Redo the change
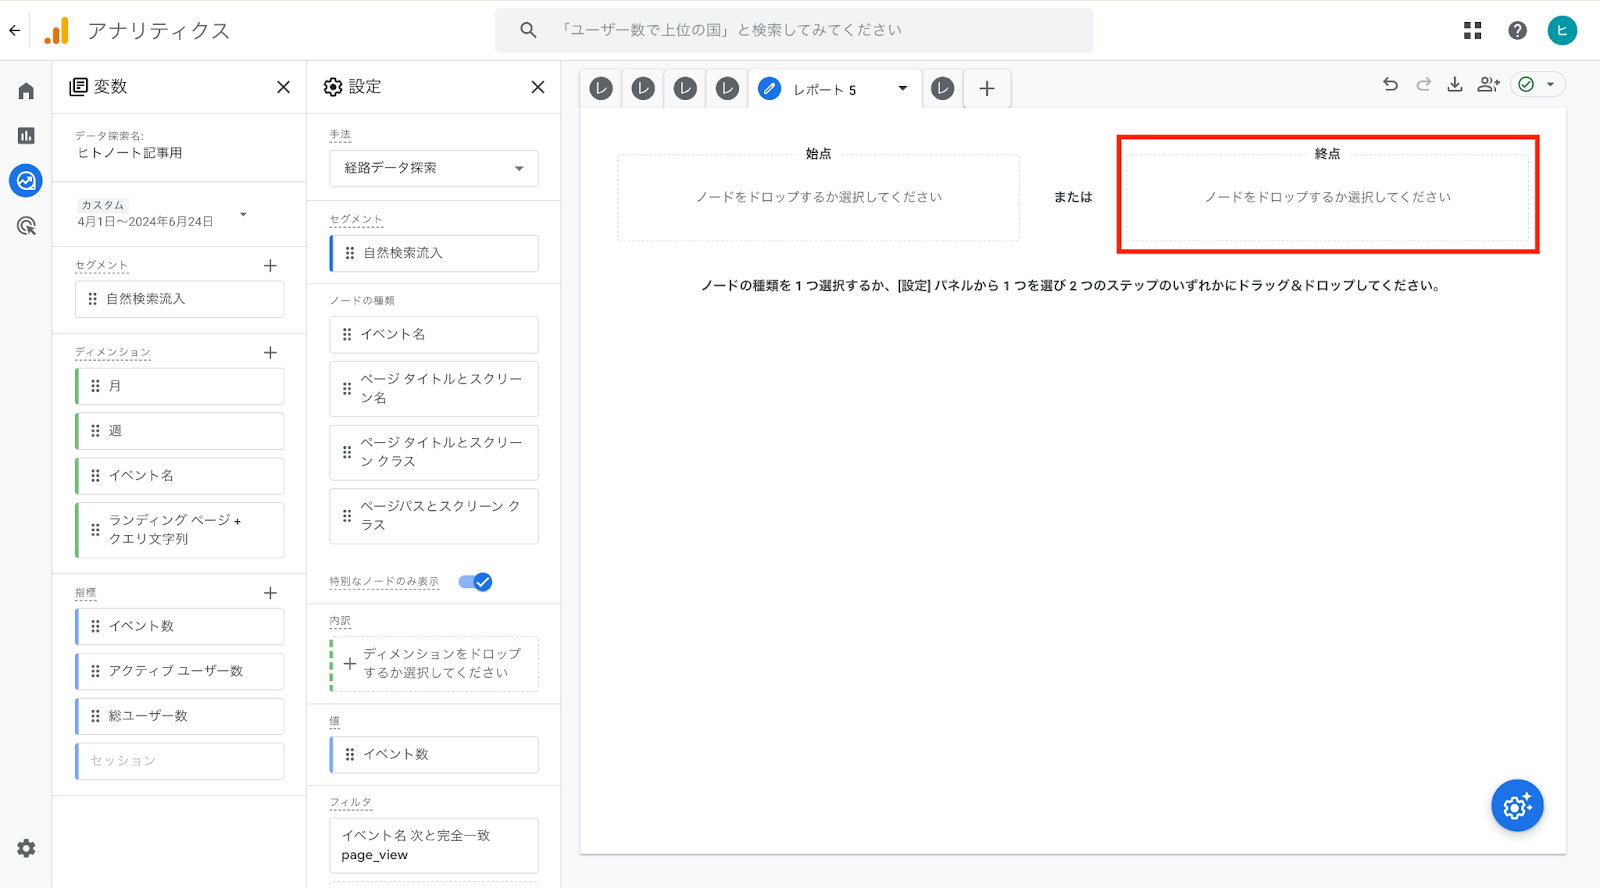Screen dimensions: 1600x888 click(1423, 85)
